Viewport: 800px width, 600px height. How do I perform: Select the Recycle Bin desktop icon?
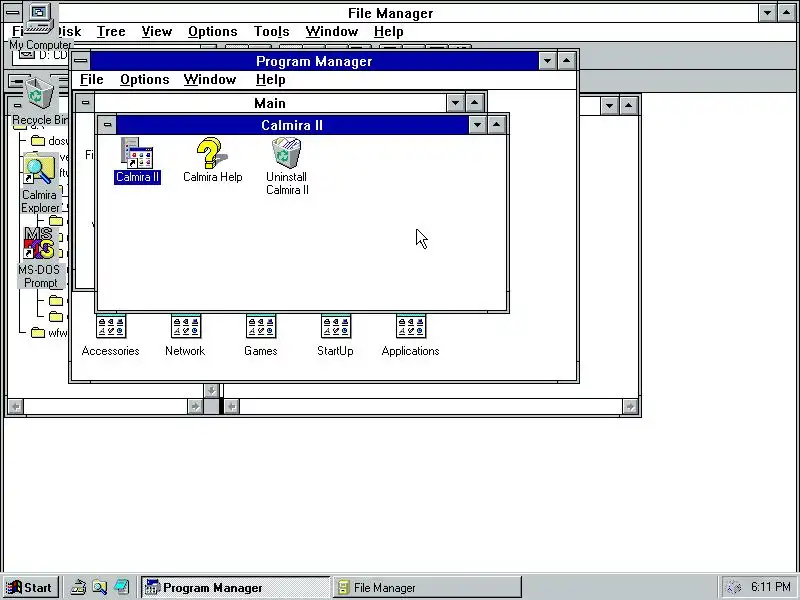39,102
